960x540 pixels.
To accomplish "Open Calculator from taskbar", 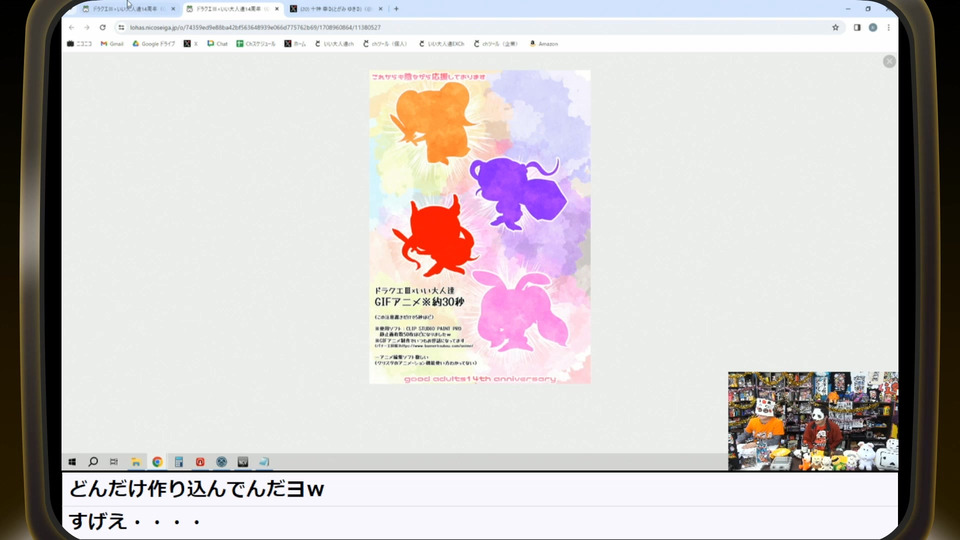I will click(179, 462).
